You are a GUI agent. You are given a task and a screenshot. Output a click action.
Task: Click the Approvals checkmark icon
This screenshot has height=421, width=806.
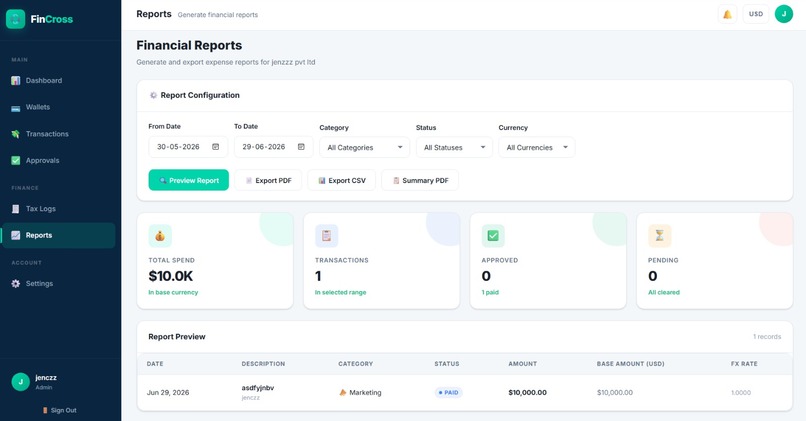[16, 160]
